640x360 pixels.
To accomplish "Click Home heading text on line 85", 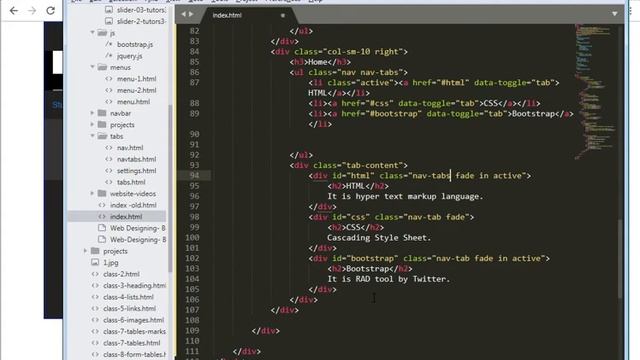I will (x=318, y=62).
